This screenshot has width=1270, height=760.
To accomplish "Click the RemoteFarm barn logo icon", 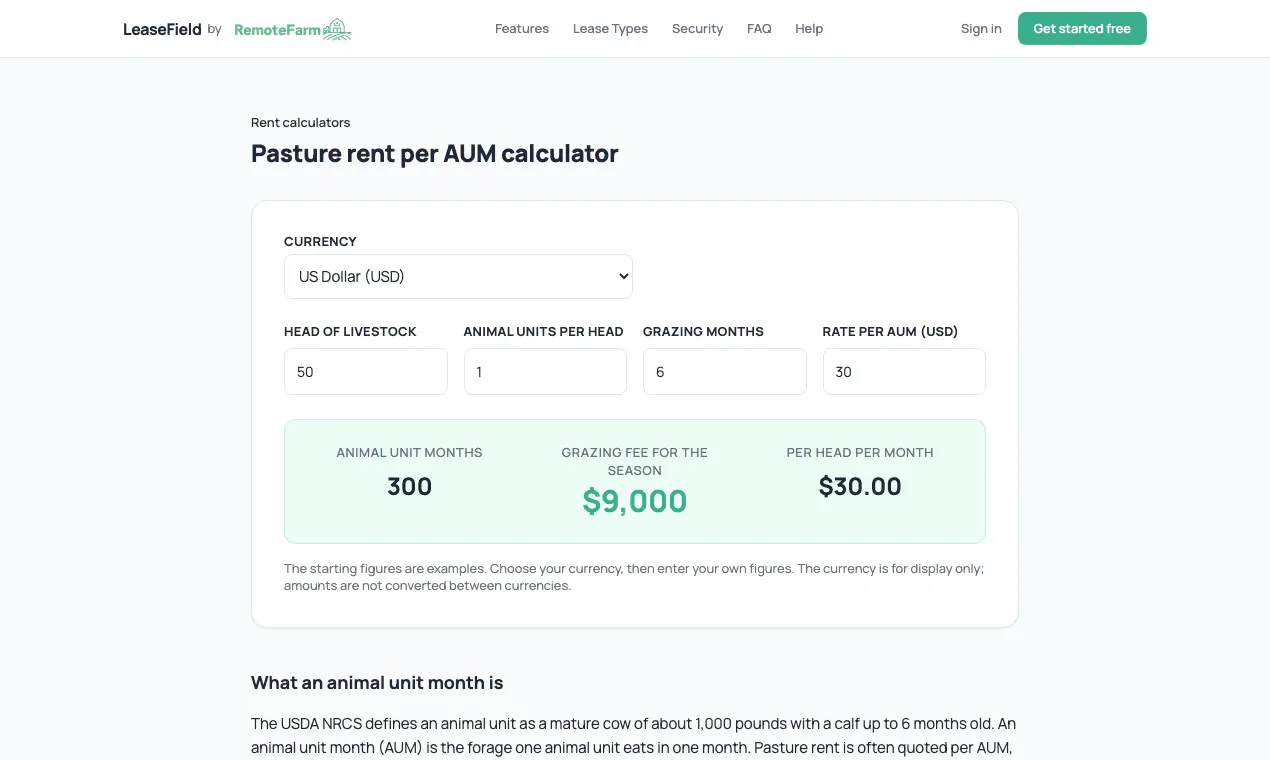I will [338, 29].
